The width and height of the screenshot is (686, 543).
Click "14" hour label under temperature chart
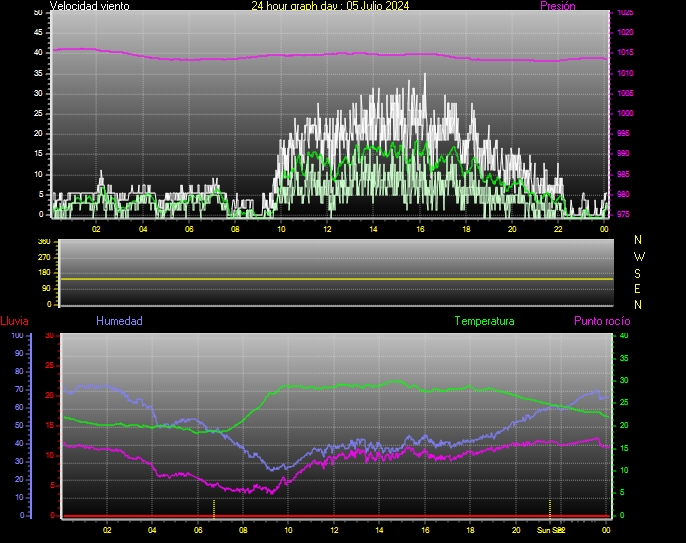(x=379, y=530)
